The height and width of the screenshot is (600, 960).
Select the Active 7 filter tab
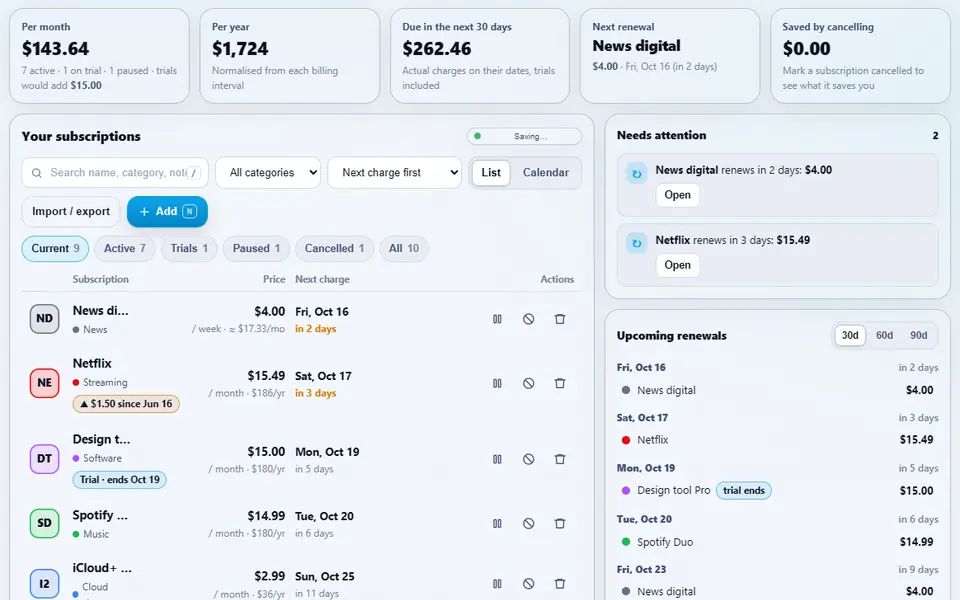pyautogui.click(x=124, y=249)
